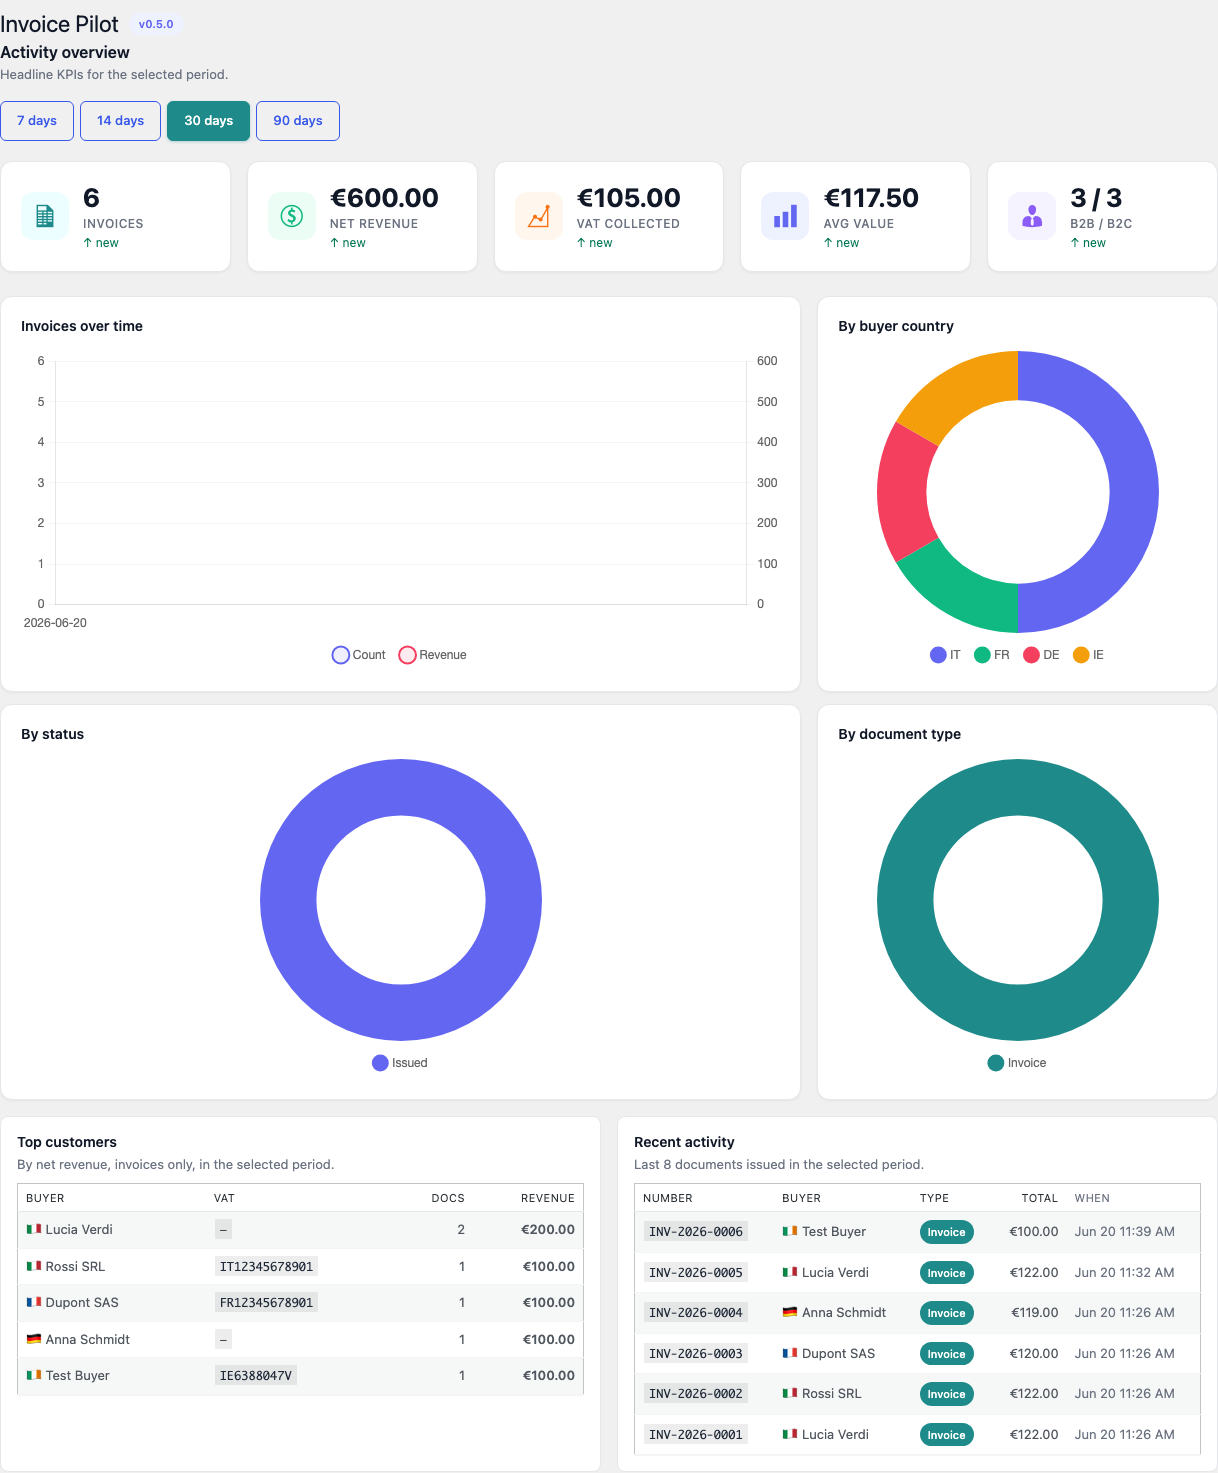Open invoice INV-2026-0004

696,1313
